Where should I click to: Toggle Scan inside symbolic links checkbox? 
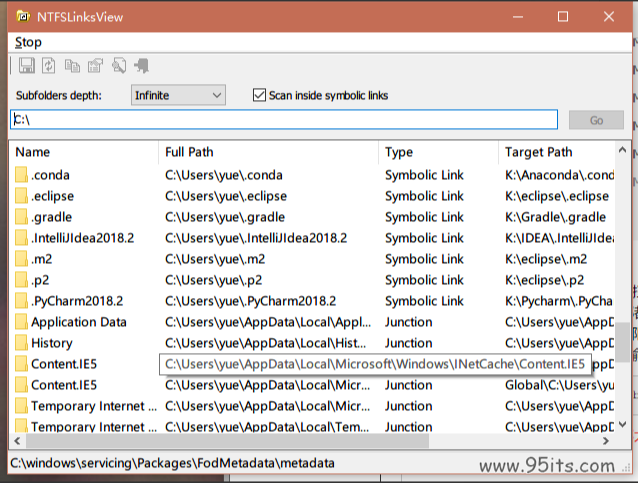pyautogui.click(x=259, y=95)
